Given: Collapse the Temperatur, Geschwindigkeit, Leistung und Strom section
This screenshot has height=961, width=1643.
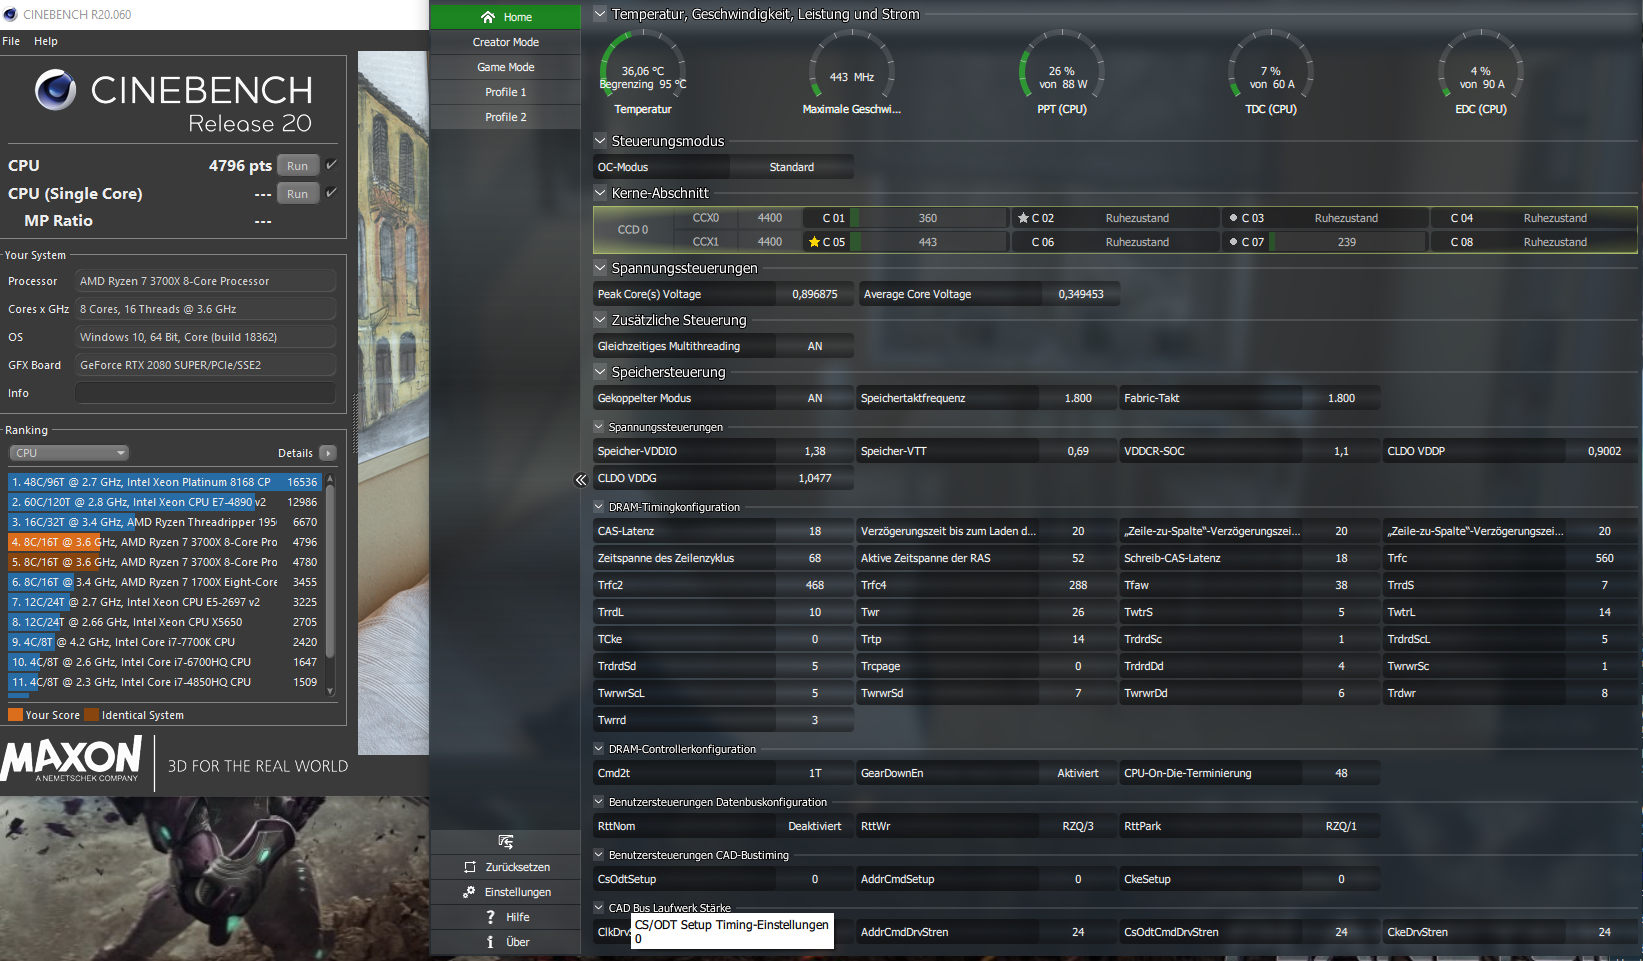Looking at the screenshot, I should pyautogui.click(x=600, y=14).
